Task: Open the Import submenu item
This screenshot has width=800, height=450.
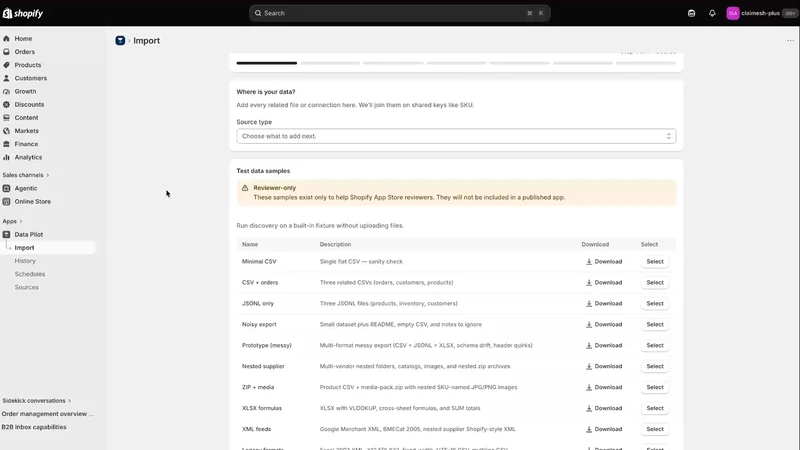Action: click(48, 247)
